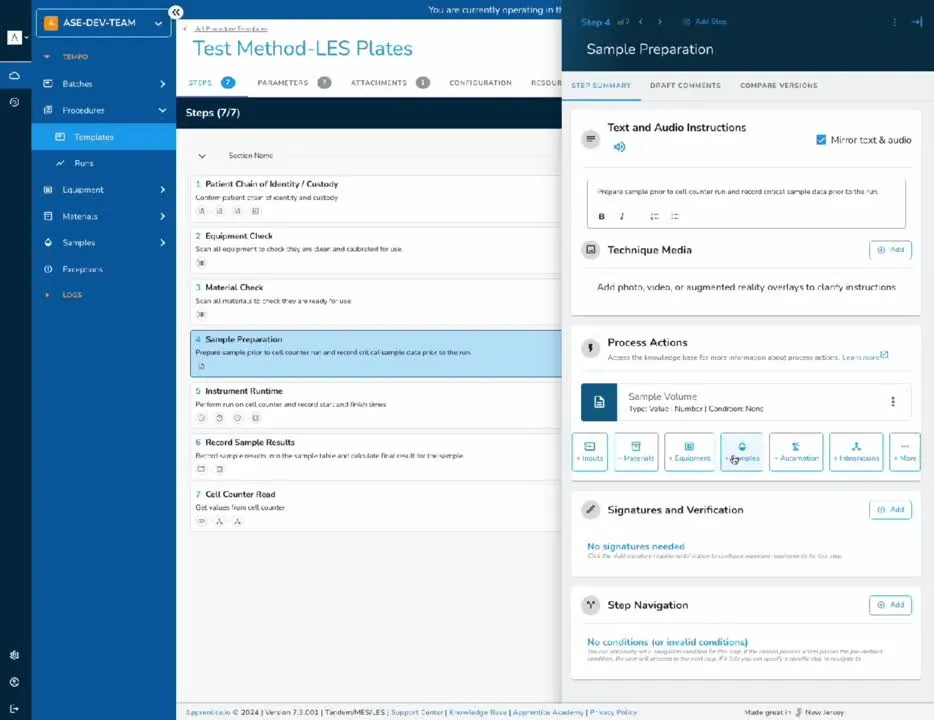Open the Learn more link under Process Actions
The width and height of the screenshot is (934, 720).
point(865,357)
